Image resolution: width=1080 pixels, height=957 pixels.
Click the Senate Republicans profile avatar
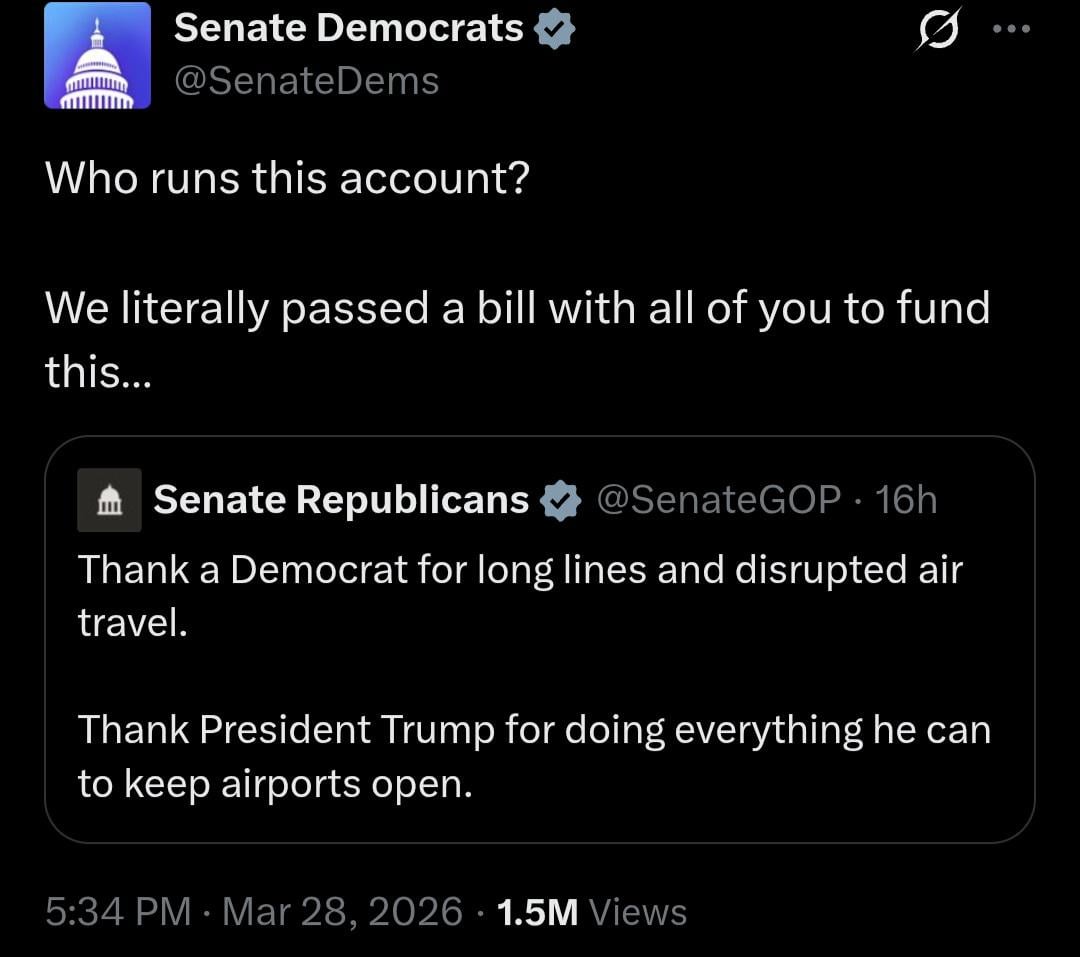coord(109,499)
